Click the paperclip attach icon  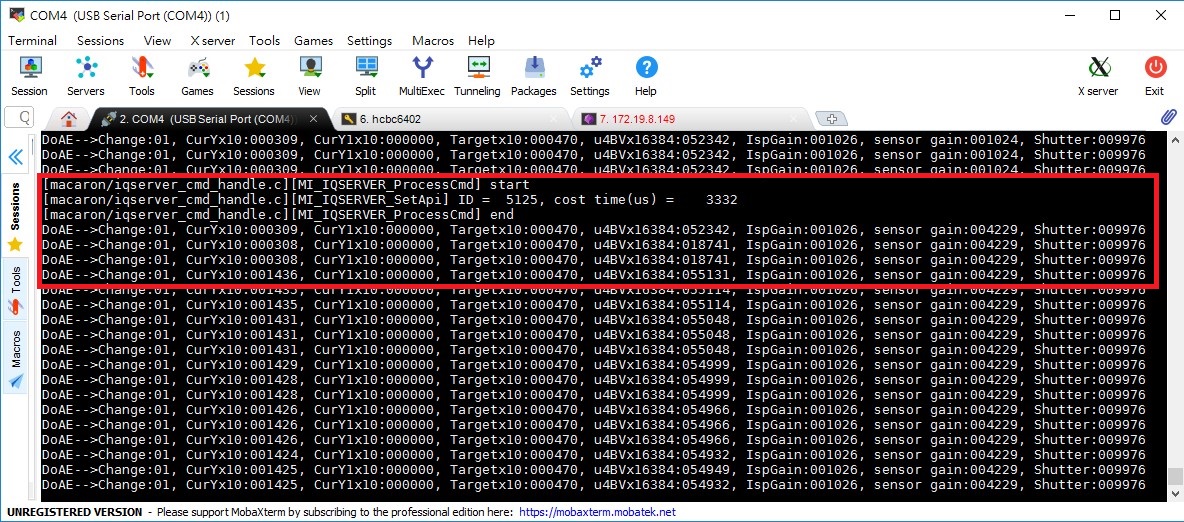point(1167,118)
